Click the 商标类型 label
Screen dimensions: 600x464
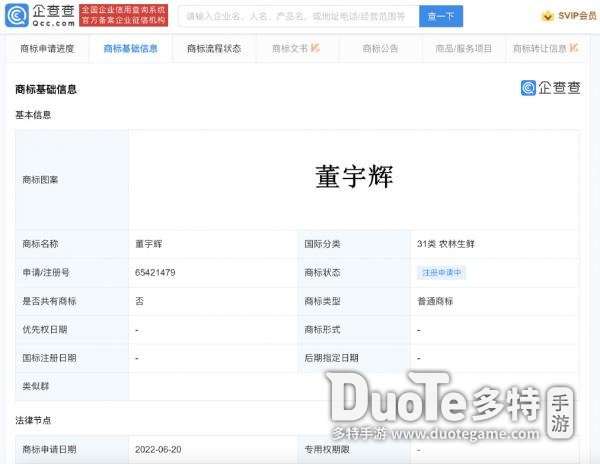(x=322, y=301)
